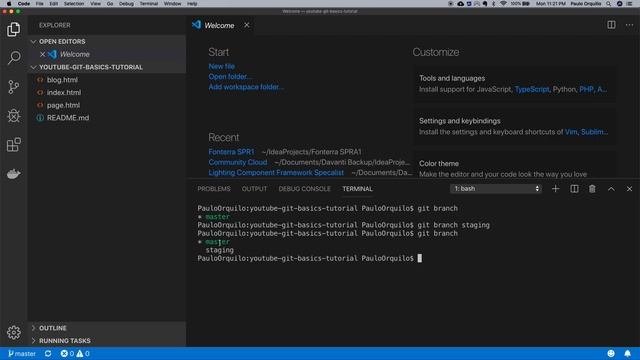This screenshot has height=360, width=640.
Task: Open recent project Community Cloud
Action: coord(238,162)
